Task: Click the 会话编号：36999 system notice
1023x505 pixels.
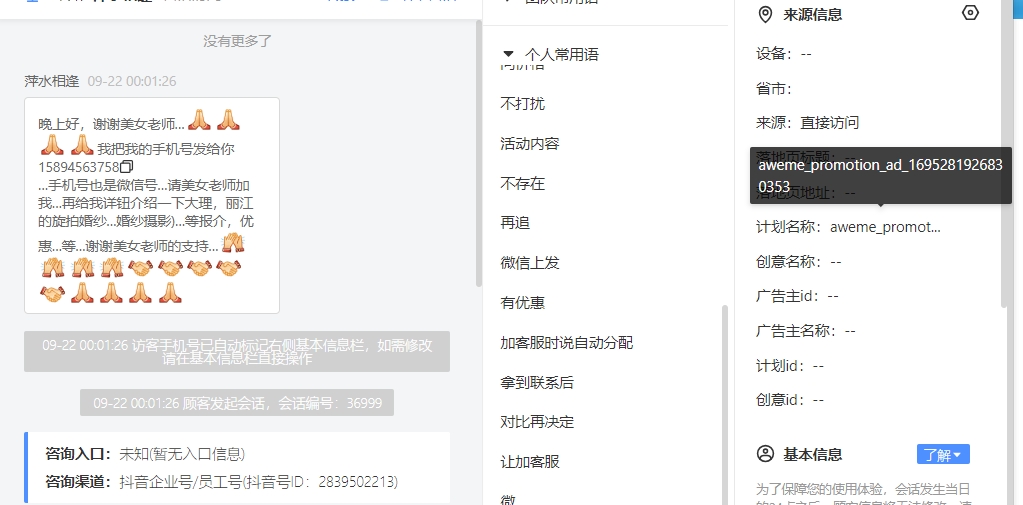Action: [237, 403]
